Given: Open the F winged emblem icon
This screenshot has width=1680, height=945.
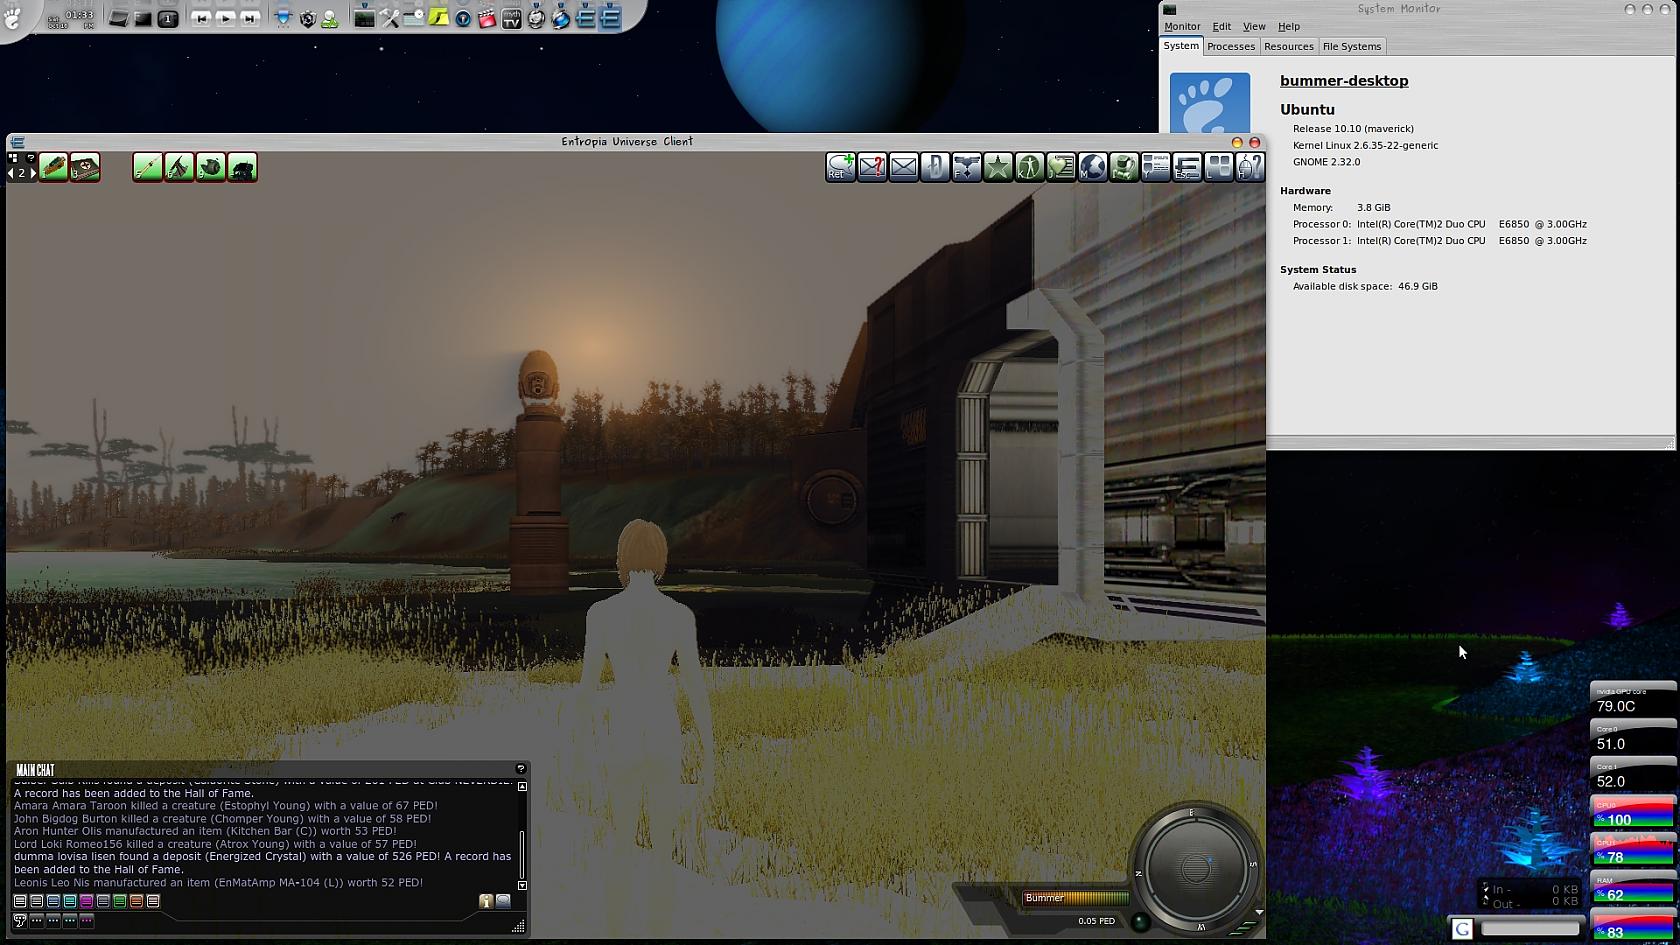Looking at the screenshot, I should click(966, 167).
